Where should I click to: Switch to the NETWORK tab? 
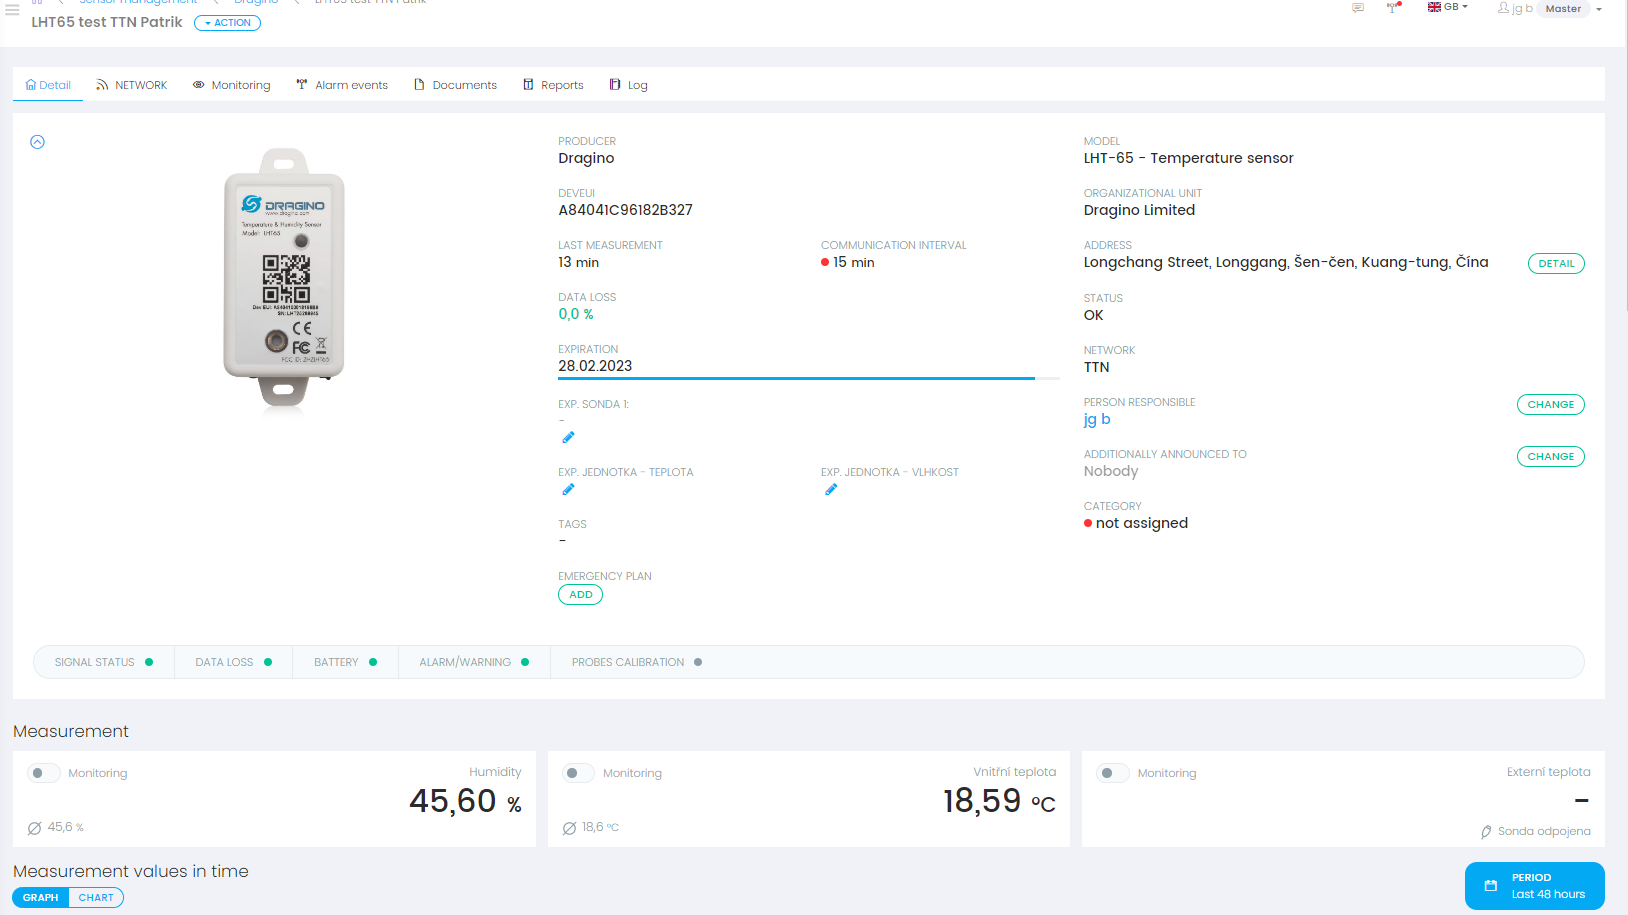(x=132, y=85)
